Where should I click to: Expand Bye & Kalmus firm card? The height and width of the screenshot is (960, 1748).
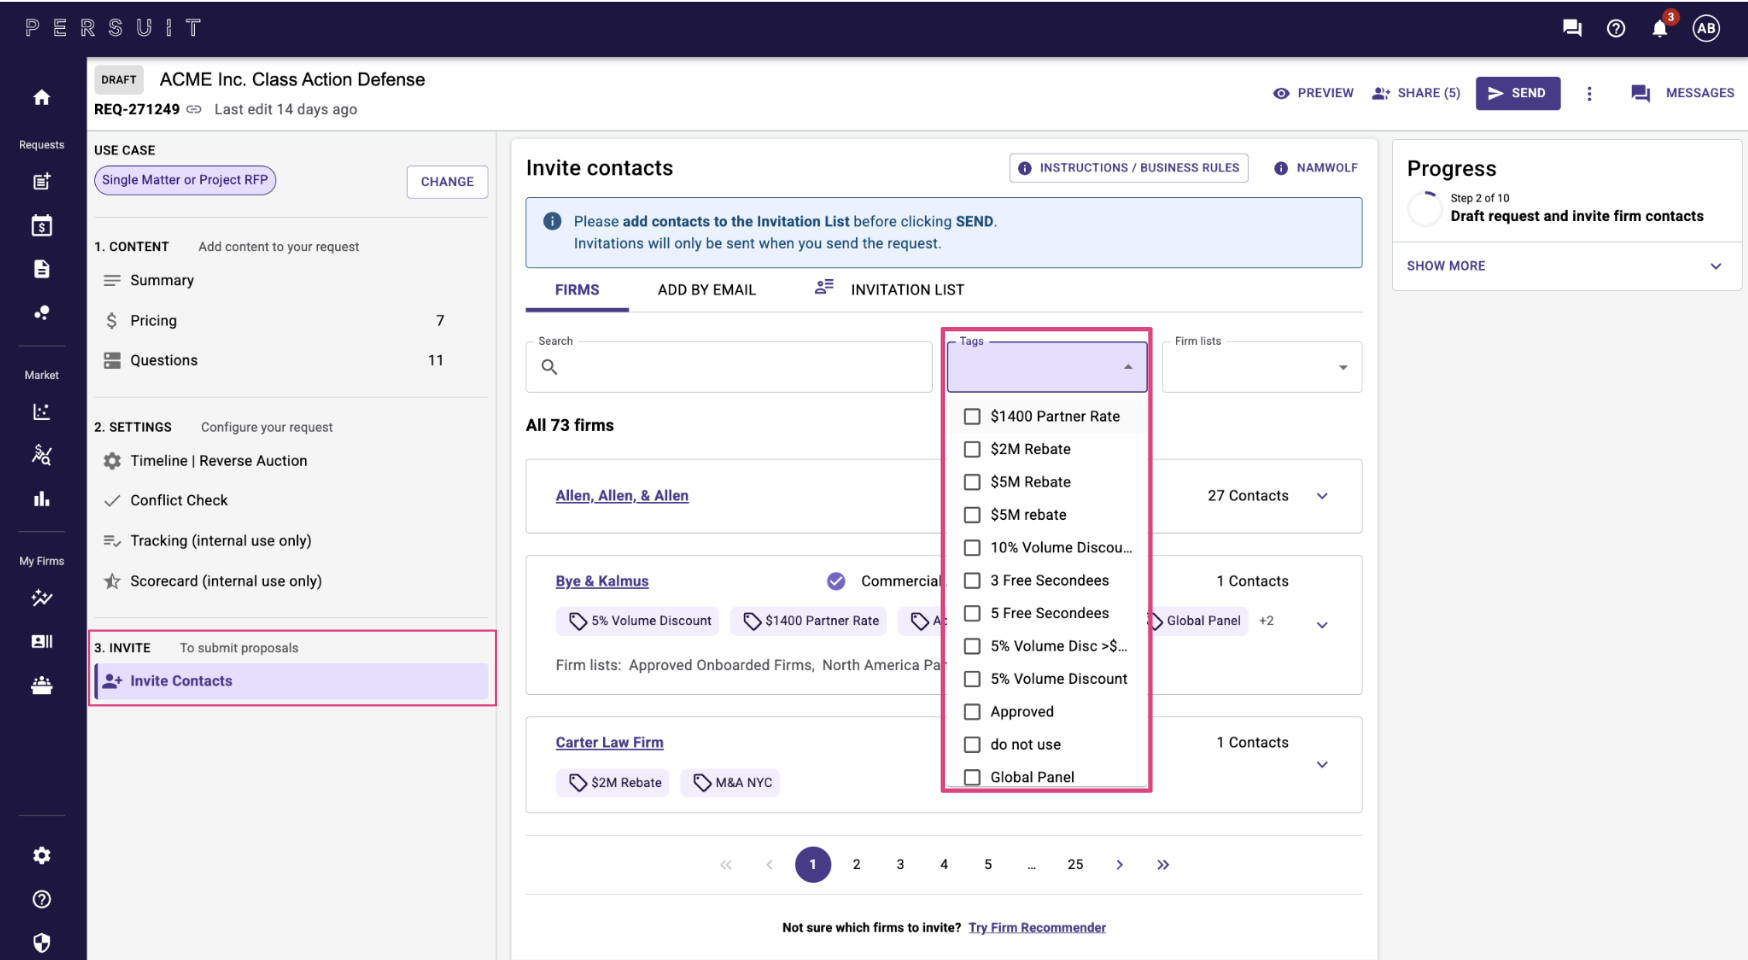[x=1322, y=625]
